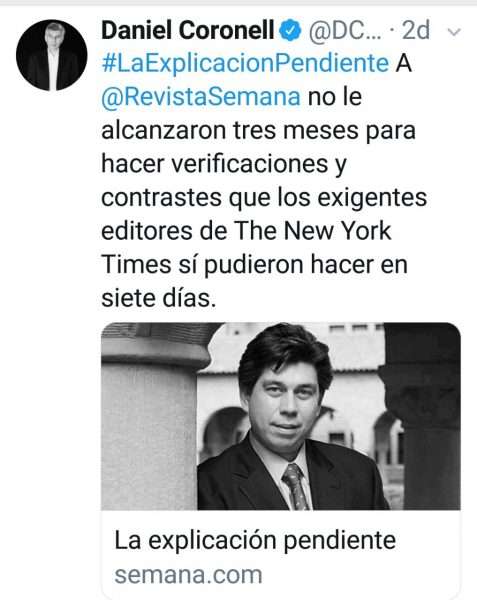
Task: Click the closing text 'siete días.'
Action: [x=159, y=298]
